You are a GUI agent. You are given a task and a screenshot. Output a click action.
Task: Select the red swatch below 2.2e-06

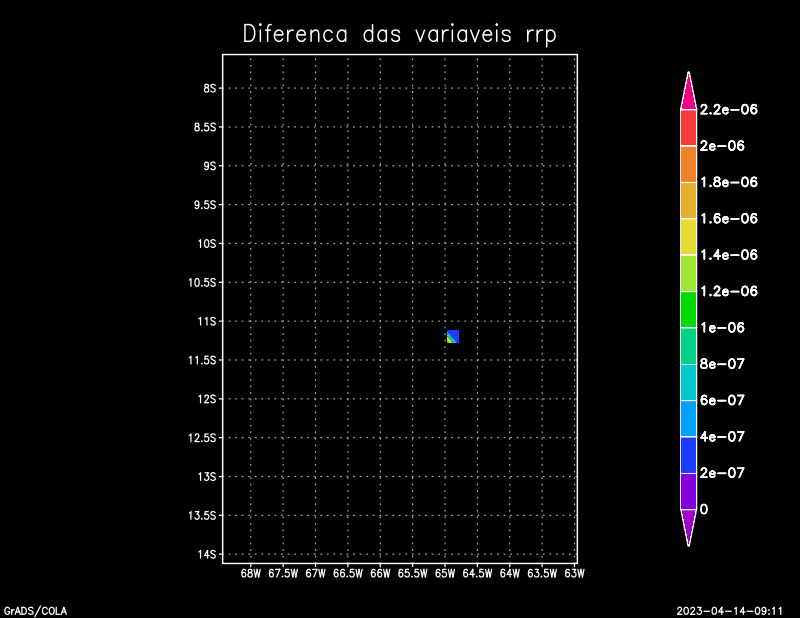click(x=688, y=128)
